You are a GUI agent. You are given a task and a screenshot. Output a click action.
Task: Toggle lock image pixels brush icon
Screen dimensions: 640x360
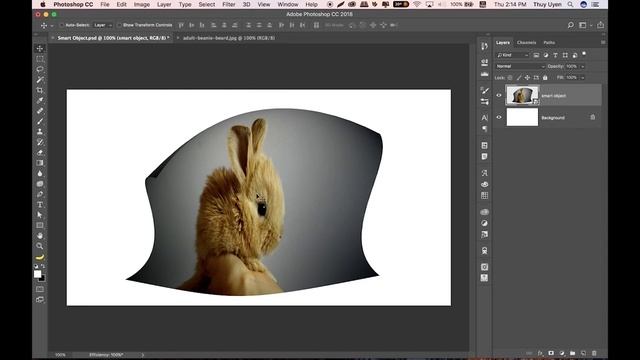pos(519,78)
